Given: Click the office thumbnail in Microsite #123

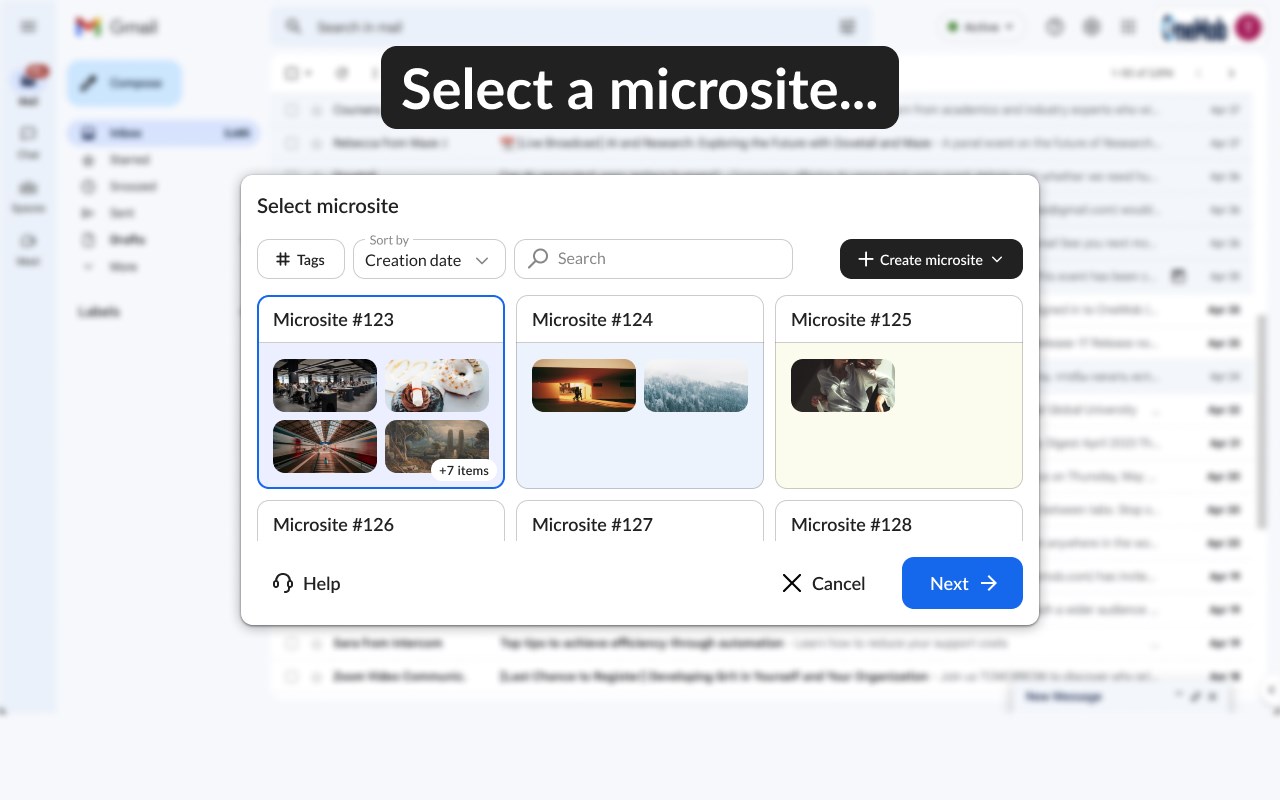Looking at the screenshot, I should [325, 385].
